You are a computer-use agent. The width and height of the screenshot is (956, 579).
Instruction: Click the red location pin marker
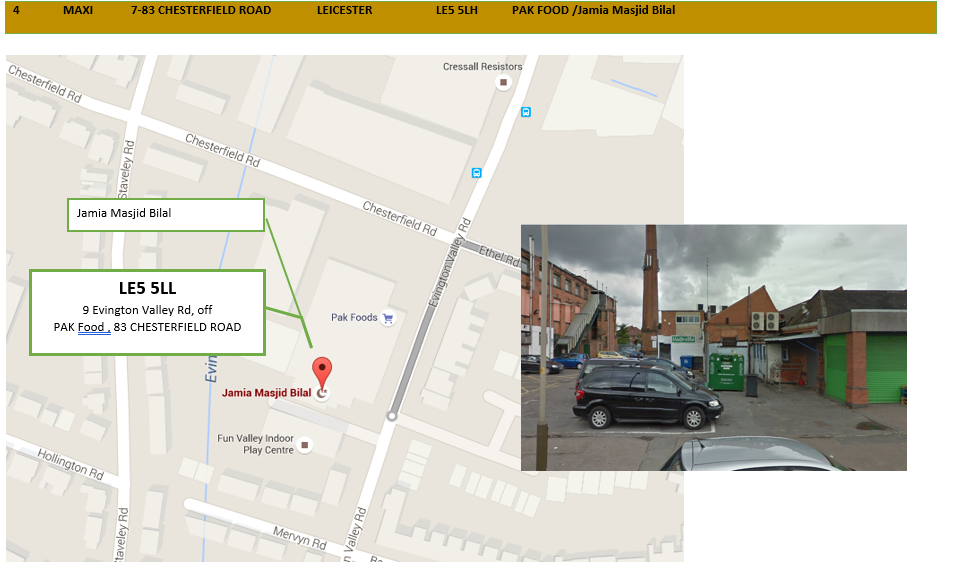[x=321, y=371]
